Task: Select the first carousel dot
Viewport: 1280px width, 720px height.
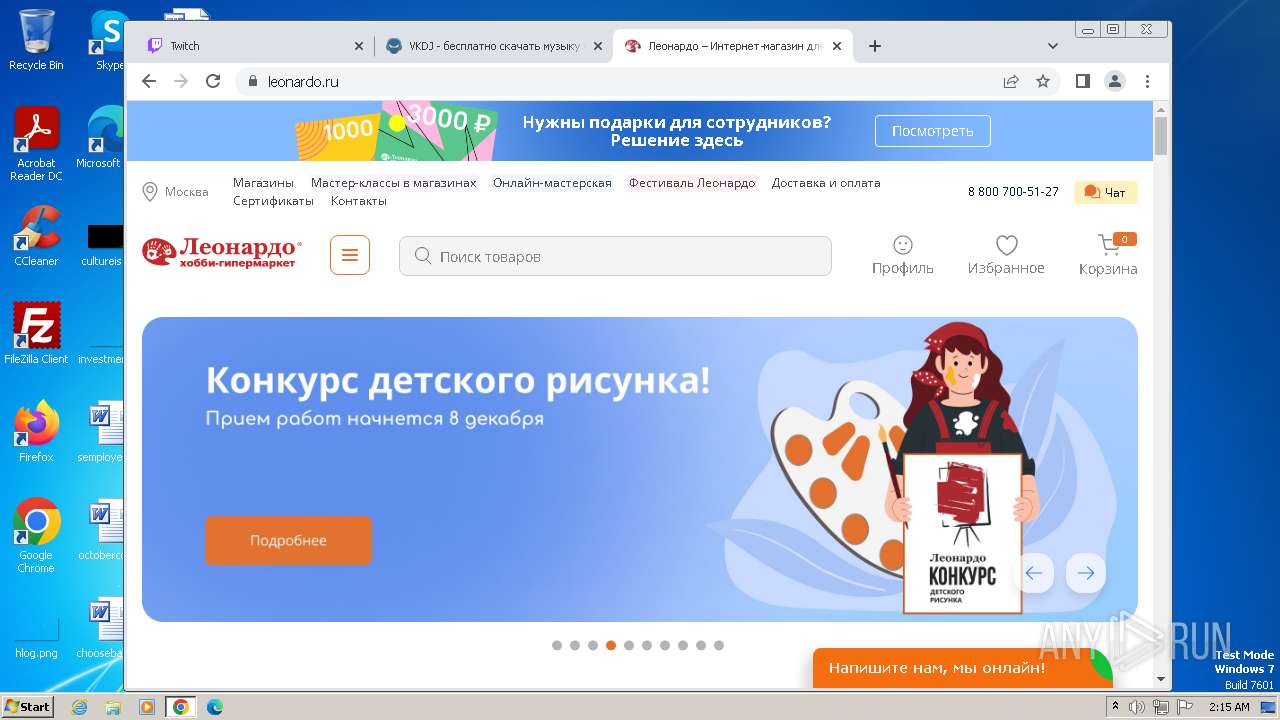Action: click(557, 645)
